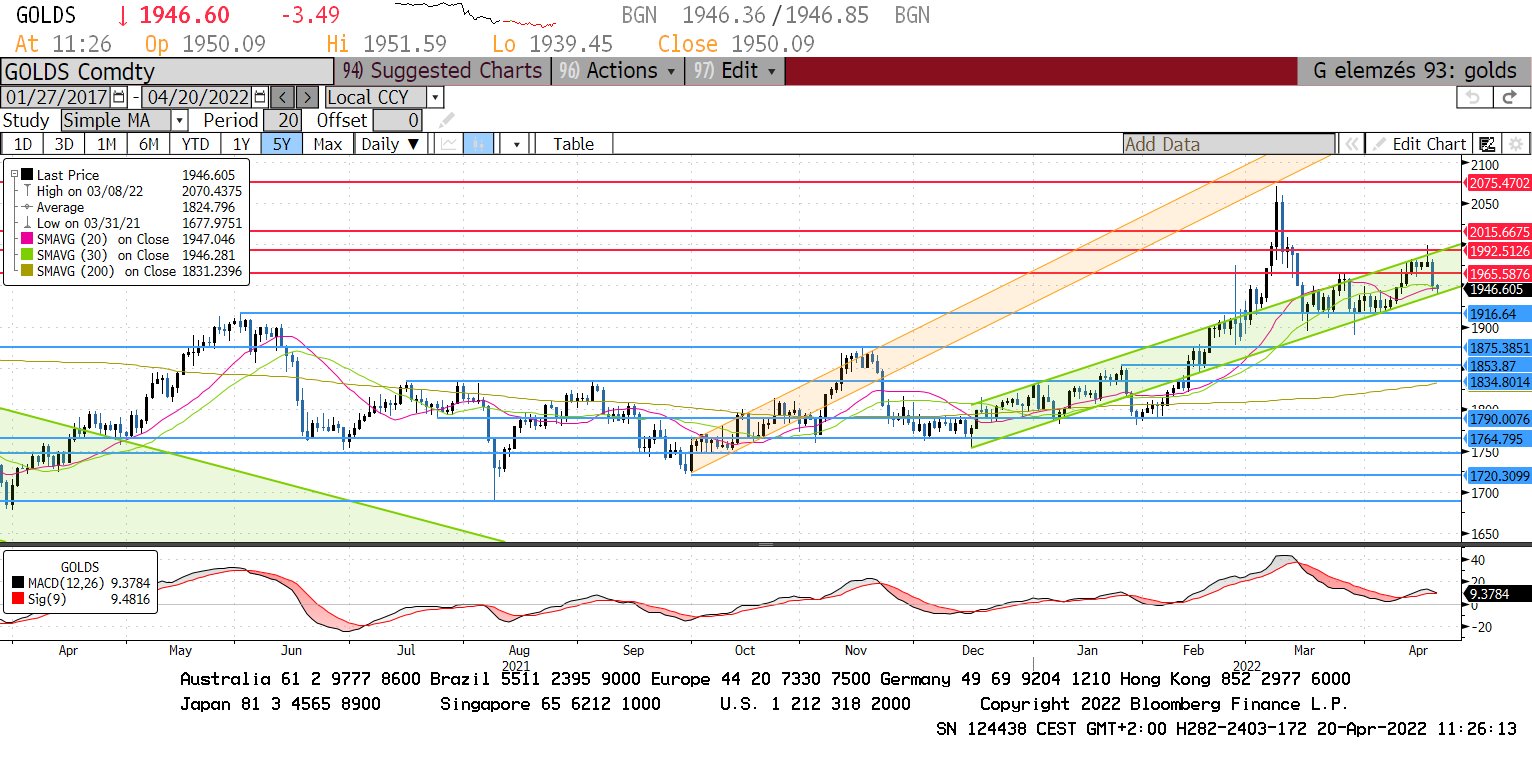
Task: Open the Edit dropdown menu
Action: coord(735,71)
